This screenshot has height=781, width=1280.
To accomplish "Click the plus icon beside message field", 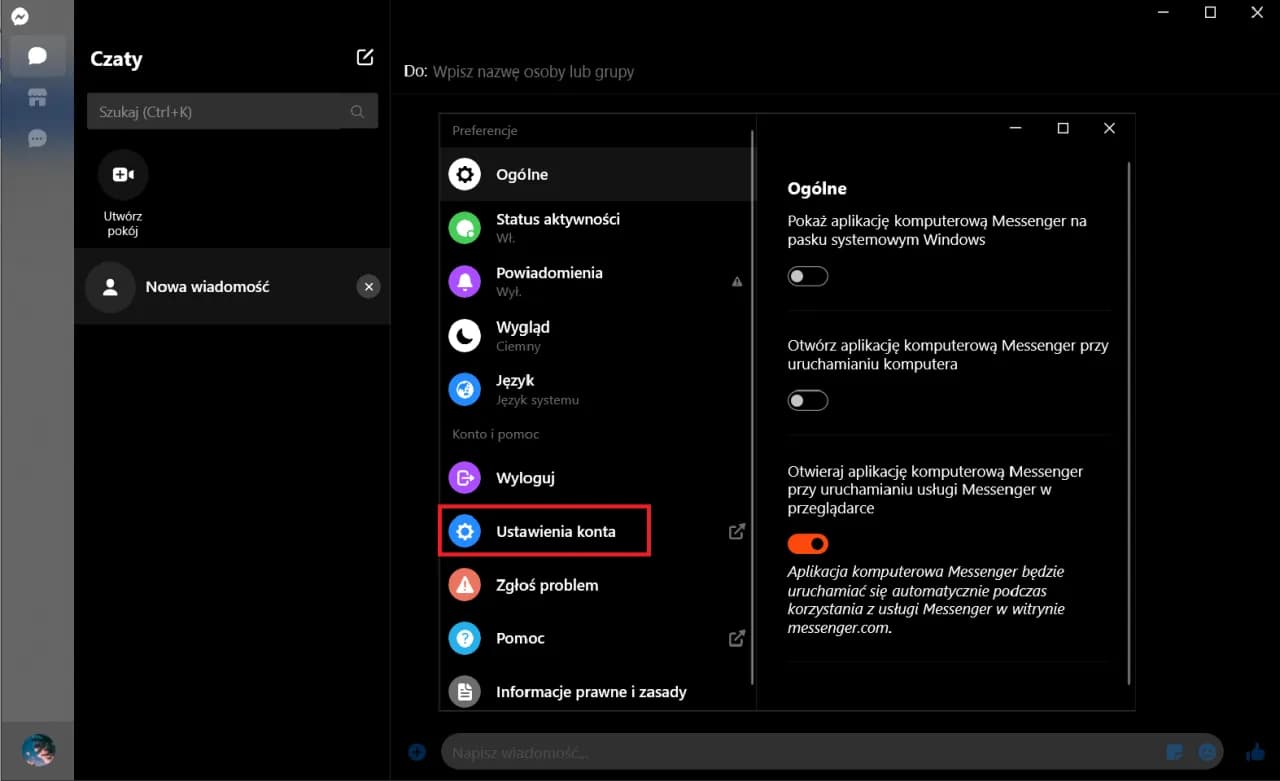I will [417, 752].
